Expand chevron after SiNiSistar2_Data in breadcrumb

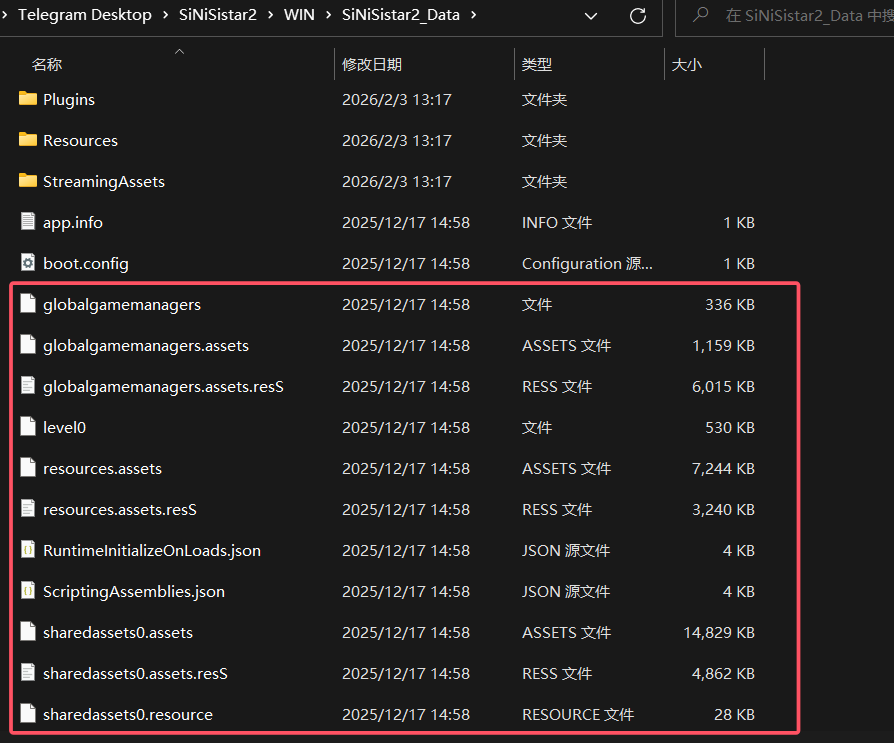point(473,15)
